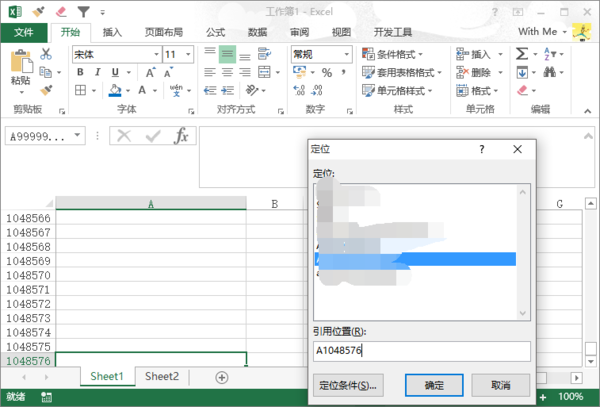Viewport: 600px width, 407px height.
Task: Switch to the 公式 tab
Action: coord(215,33)
